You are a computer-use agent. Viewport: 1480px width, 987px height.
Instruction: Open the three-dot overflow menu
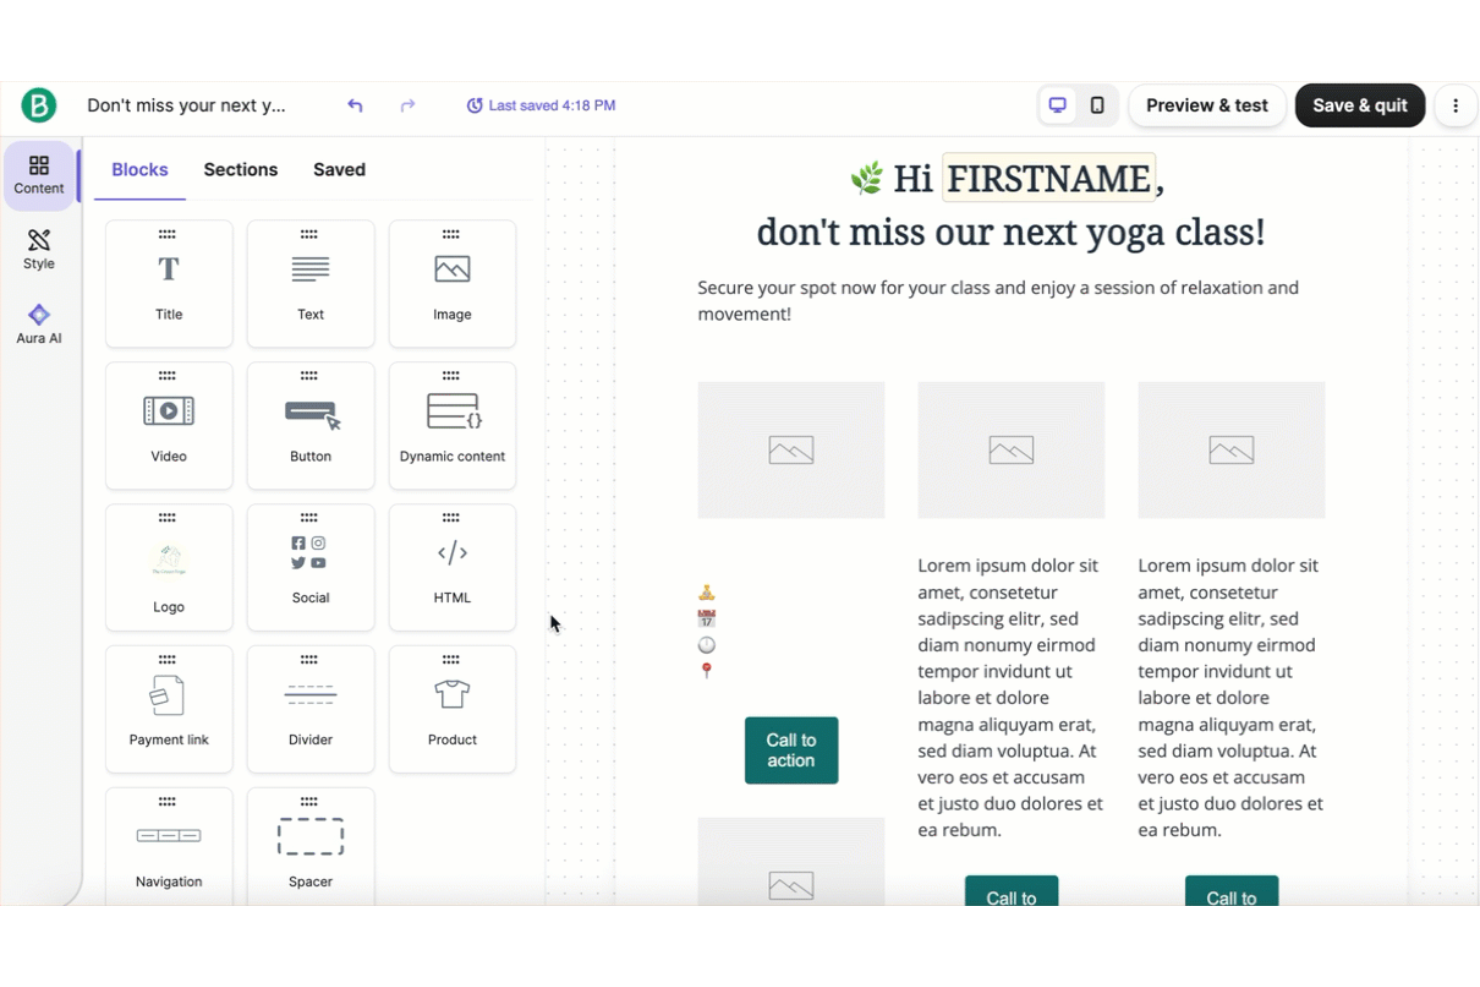1455,104
